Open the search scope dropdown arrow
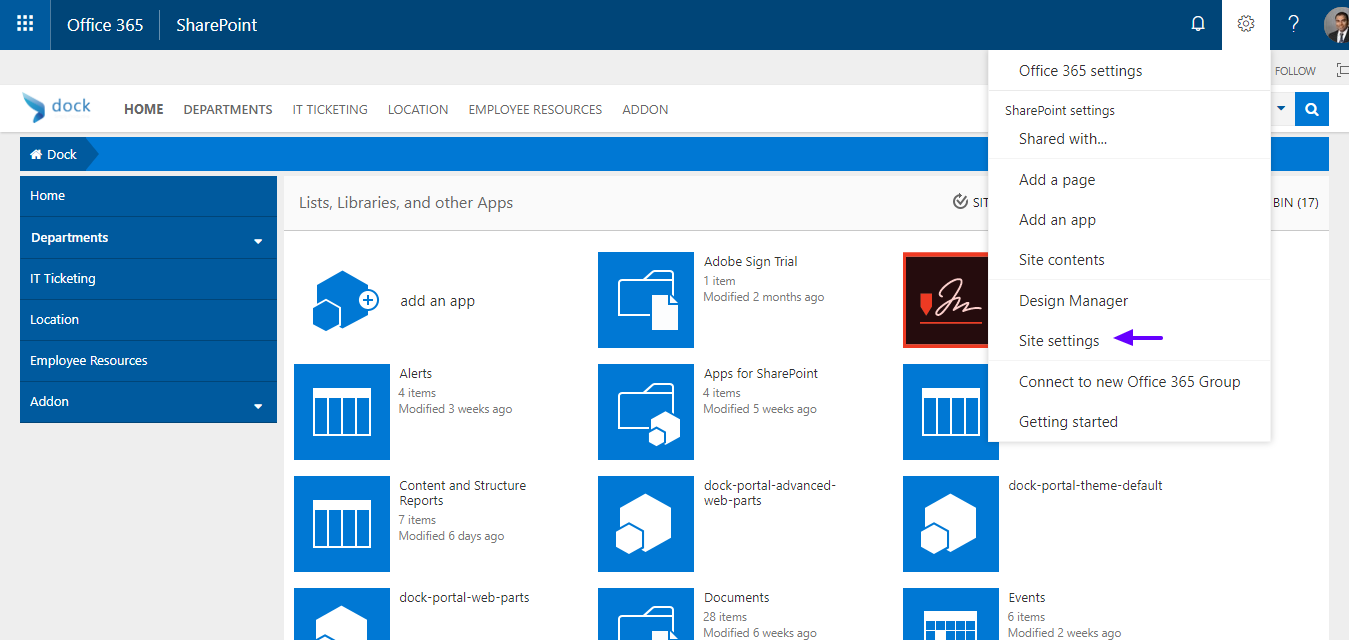 [1280, 109]
